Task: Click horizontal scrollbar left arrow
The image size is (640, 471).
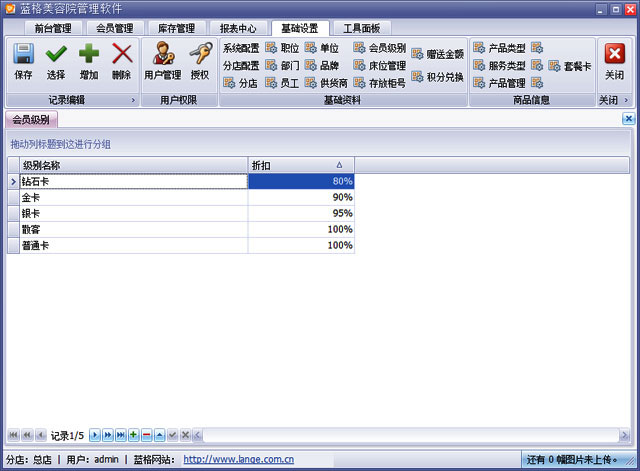Action: (198, 435)
